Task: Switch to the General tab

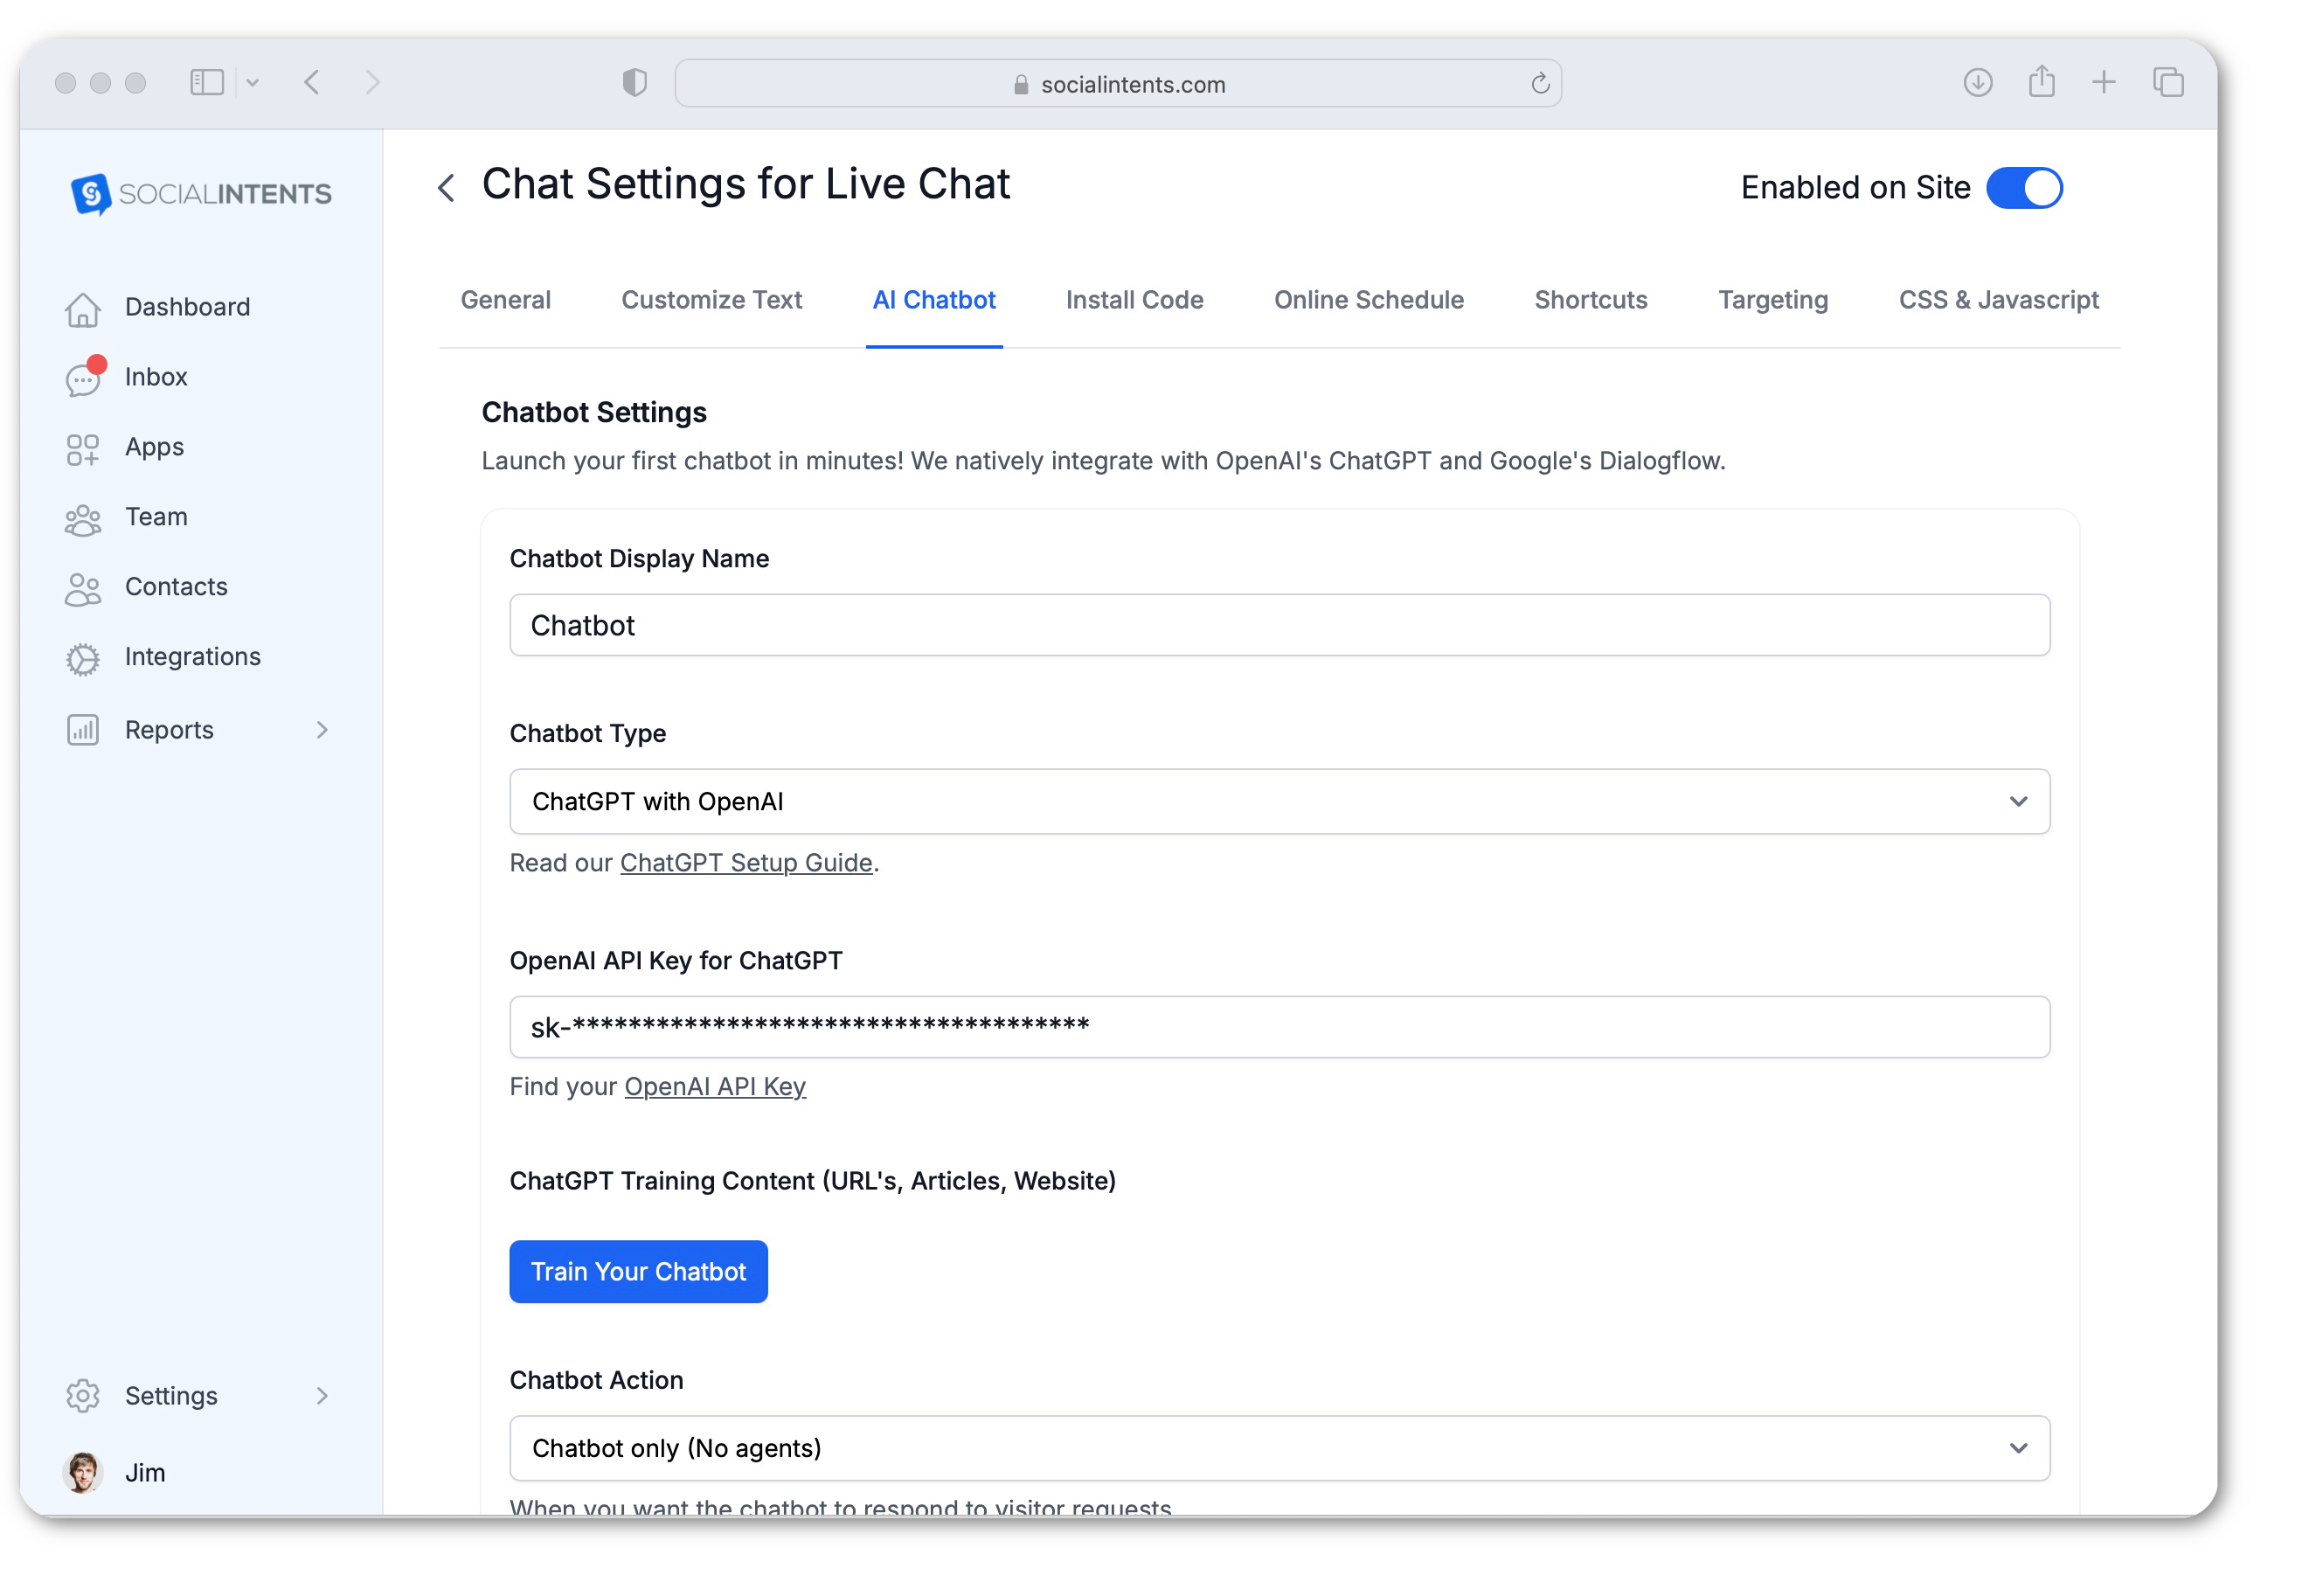Action: tap(505, 299)
